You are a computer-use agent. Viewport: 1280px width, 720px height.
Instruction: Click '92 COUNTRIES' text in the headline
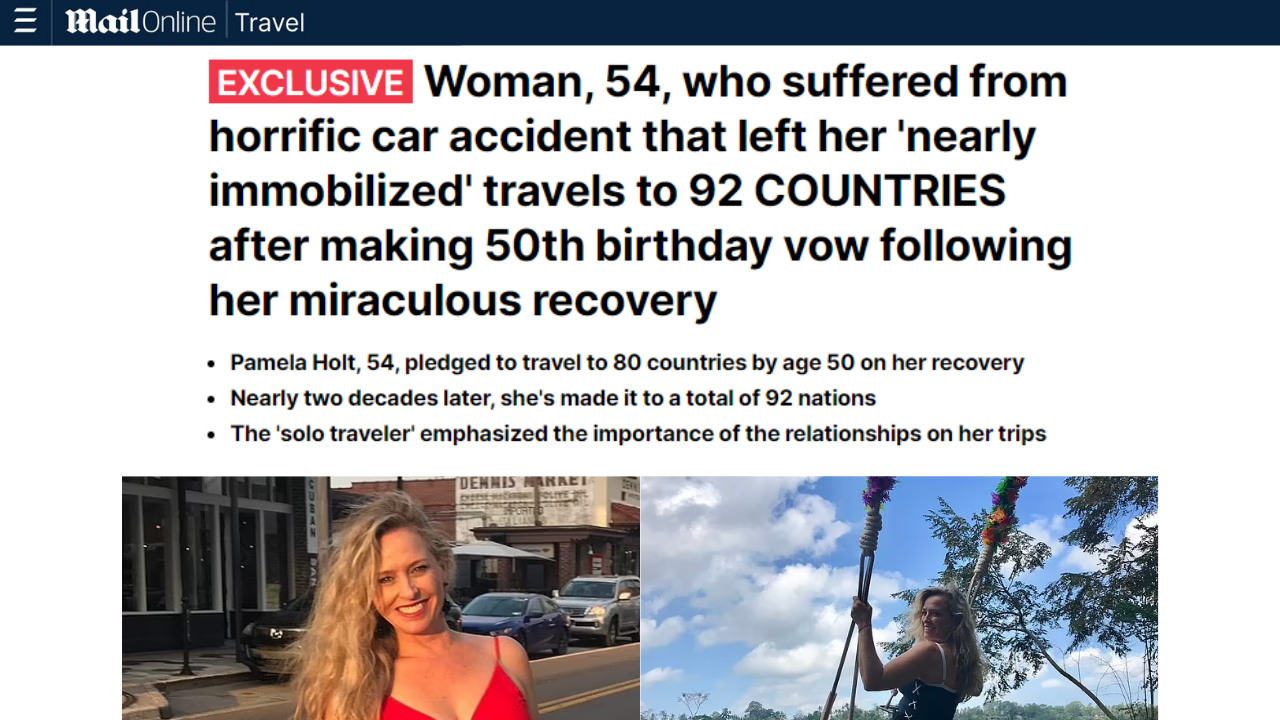(x=847, y=191)
